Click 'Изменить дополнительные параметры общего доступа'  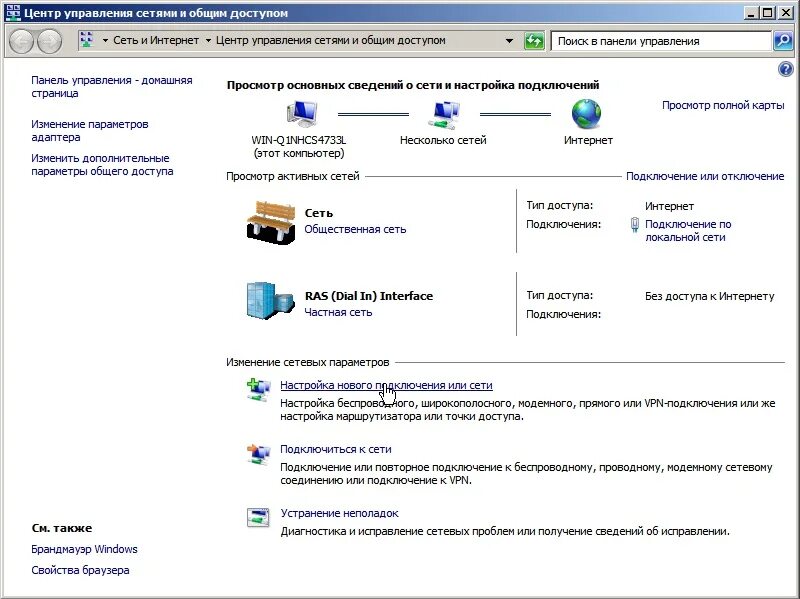tap(102, 165)
